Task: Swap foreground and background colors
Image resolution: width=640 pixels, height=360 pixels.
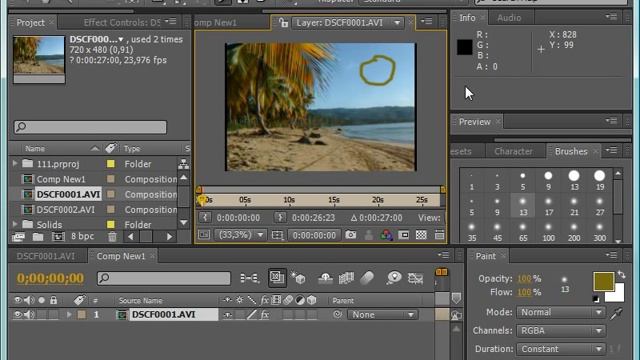Action: [621, 275]
